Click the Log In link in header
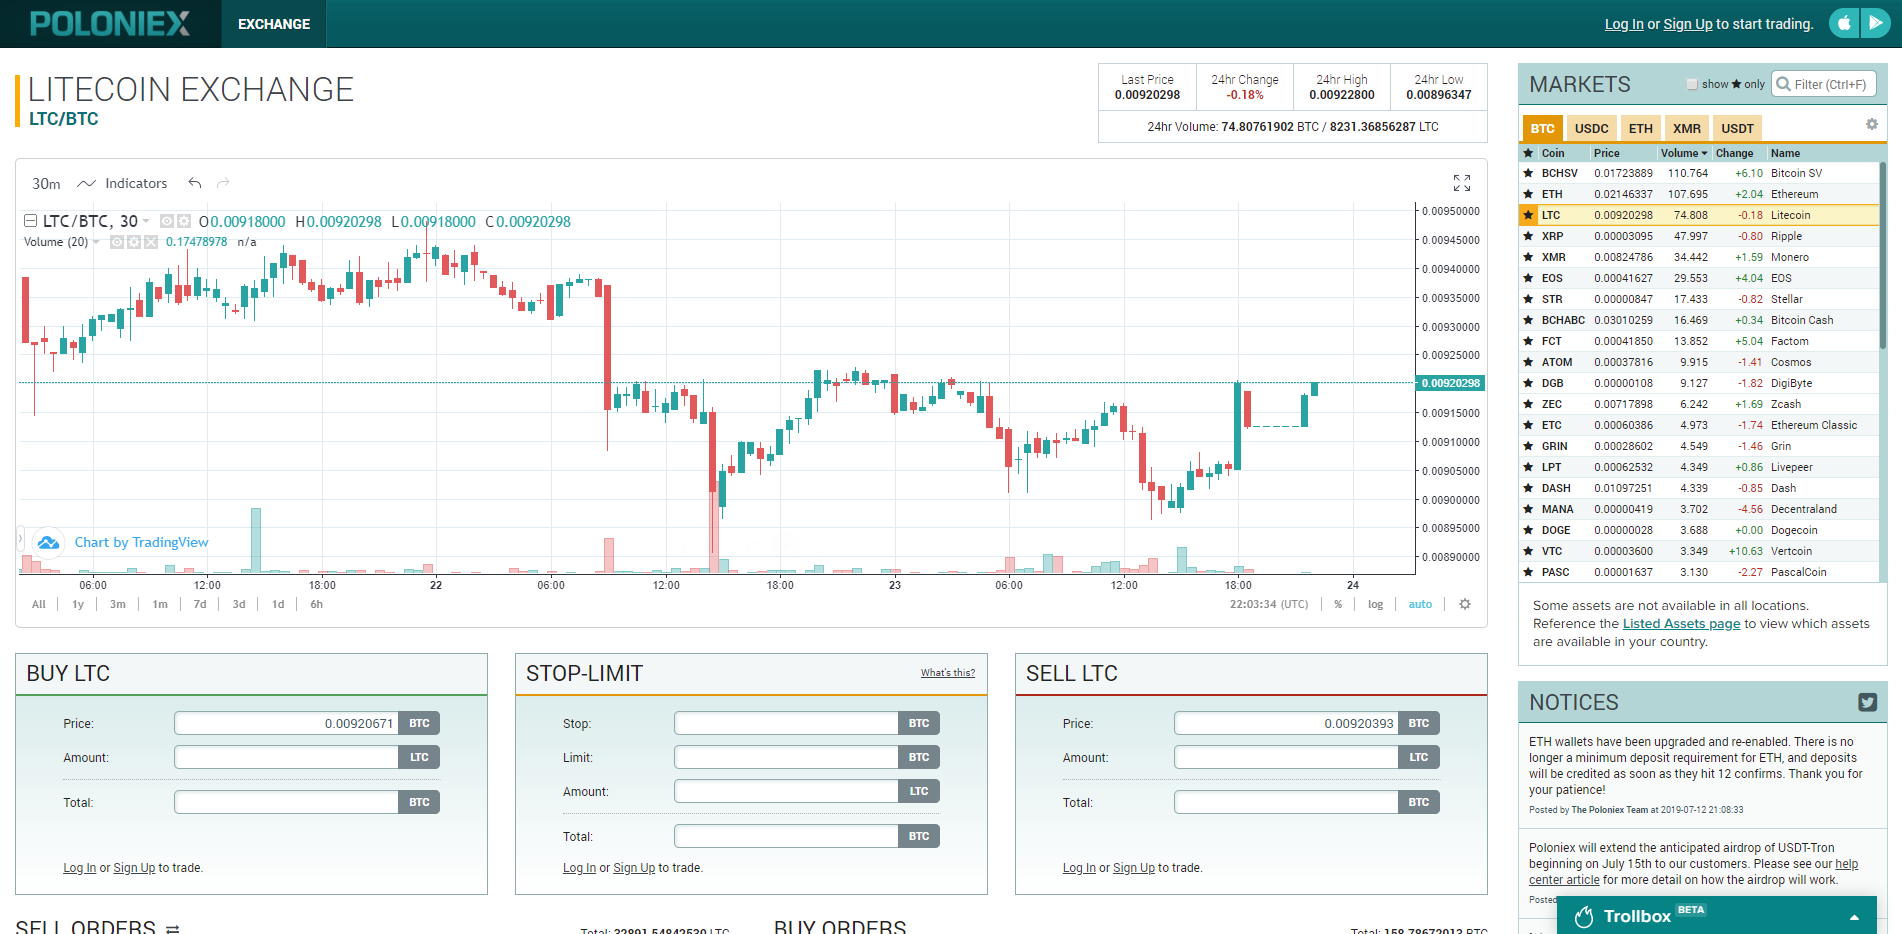This screenshot has width=1902, height=934. click(x=1624, y=24)
